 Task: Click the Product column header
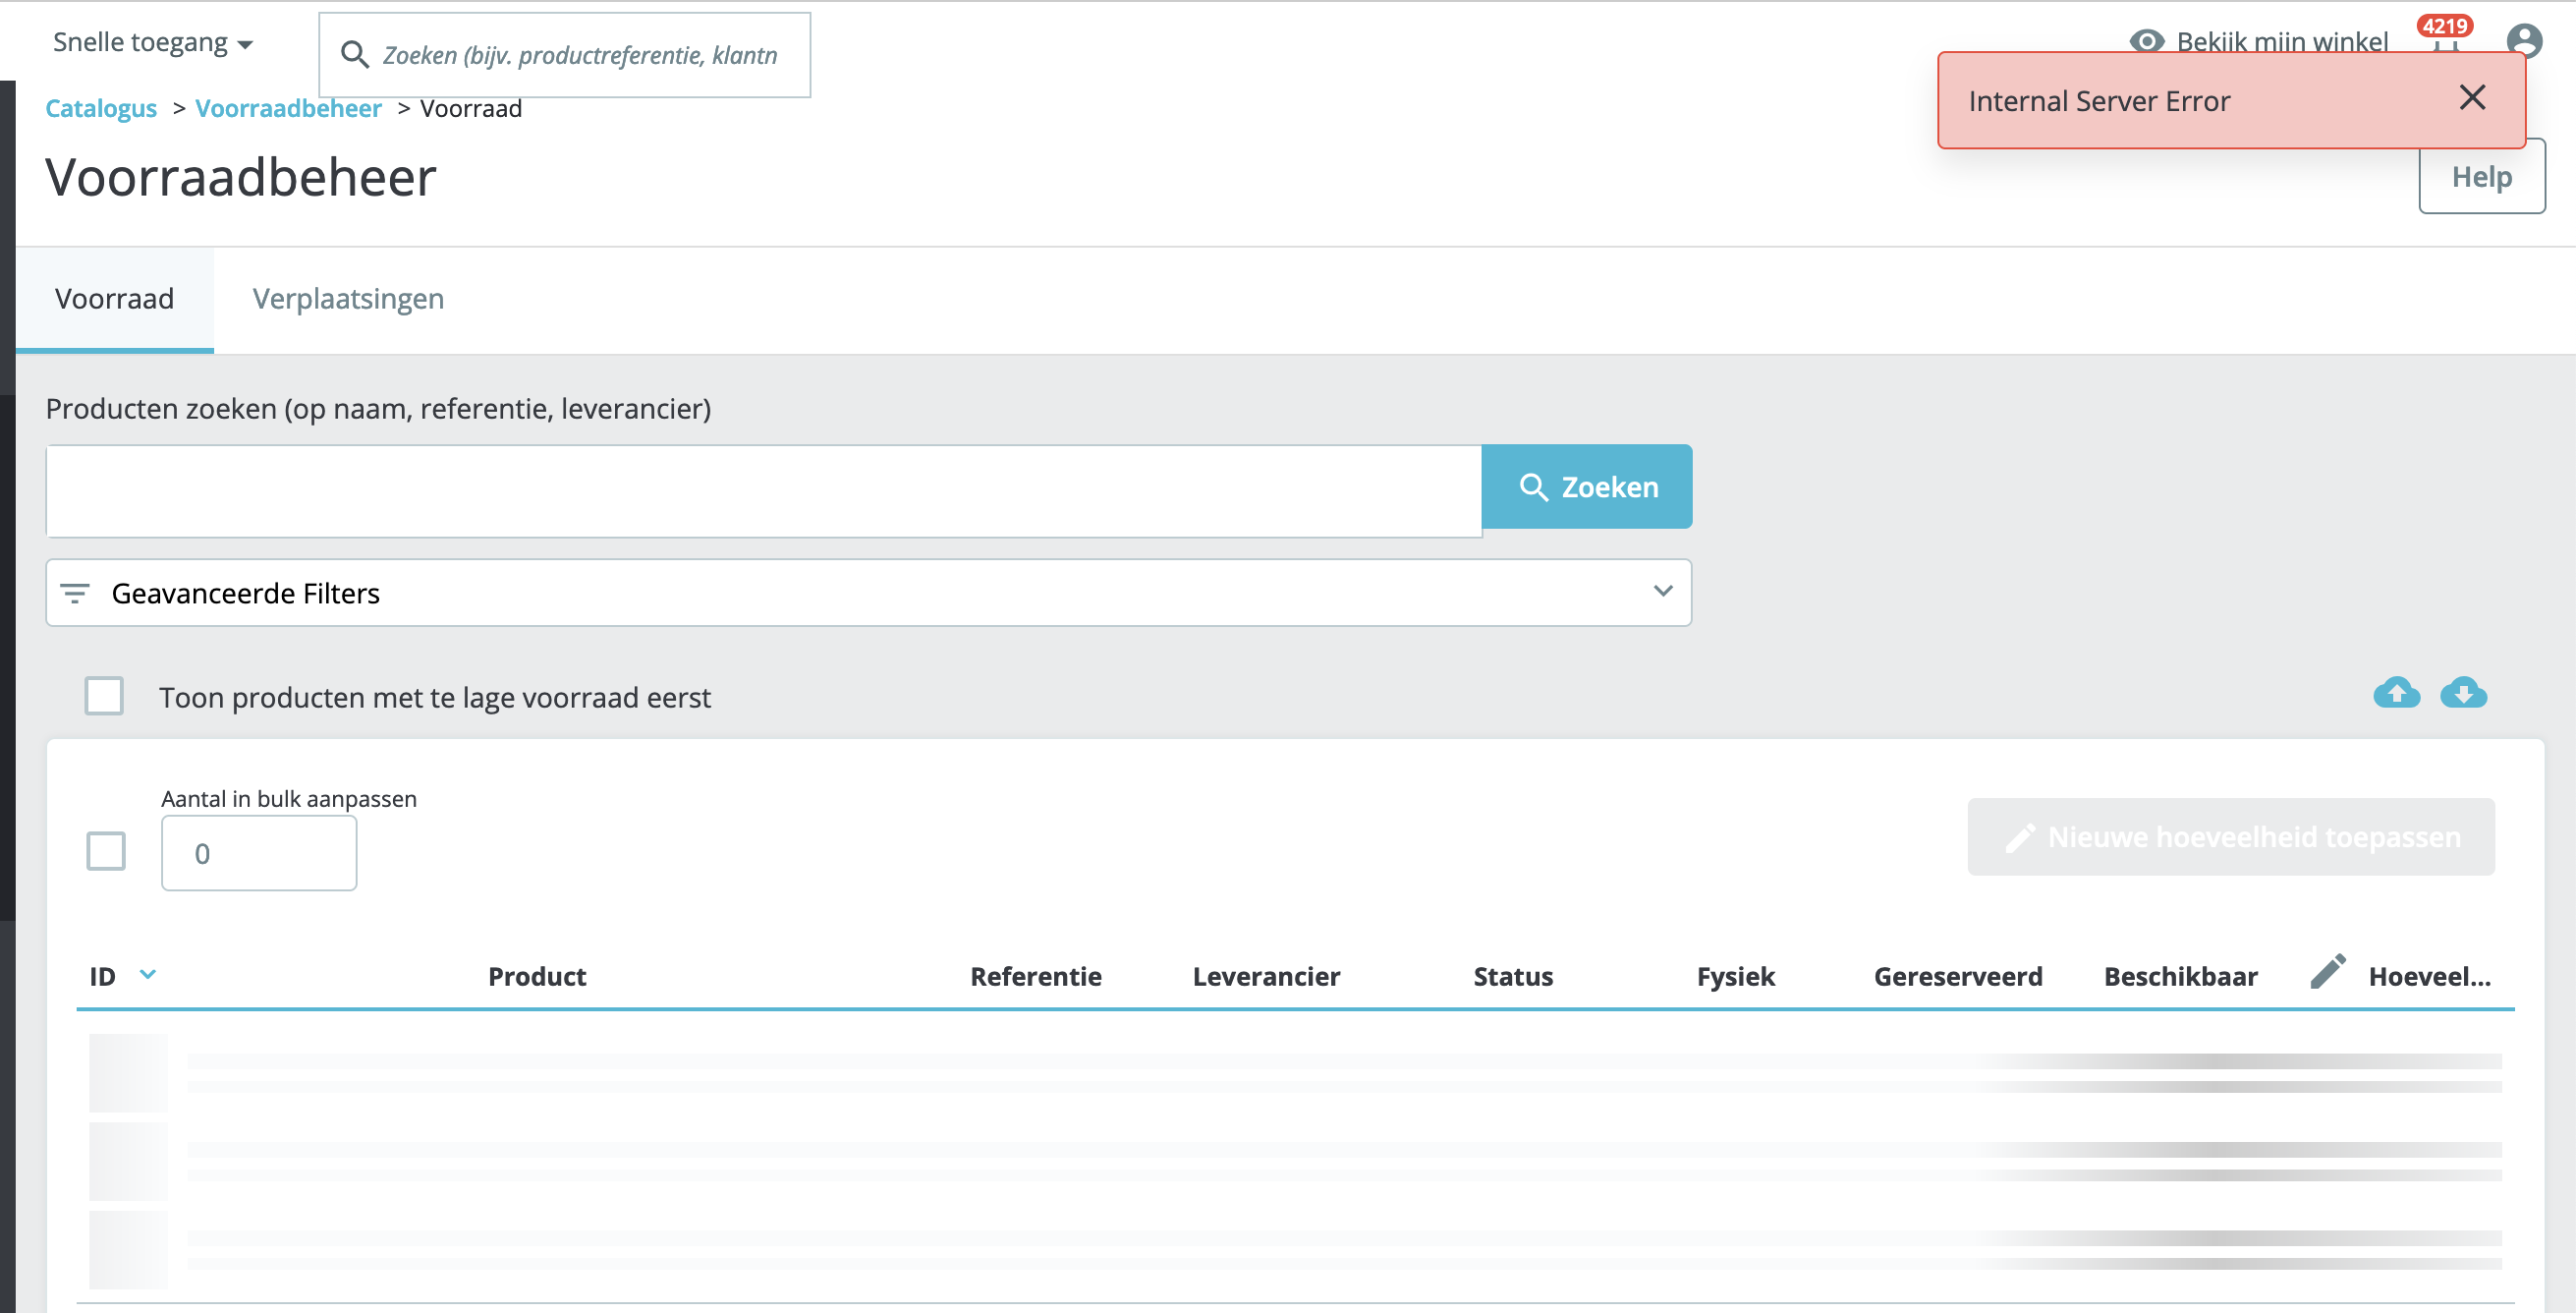tap(537, 976)
